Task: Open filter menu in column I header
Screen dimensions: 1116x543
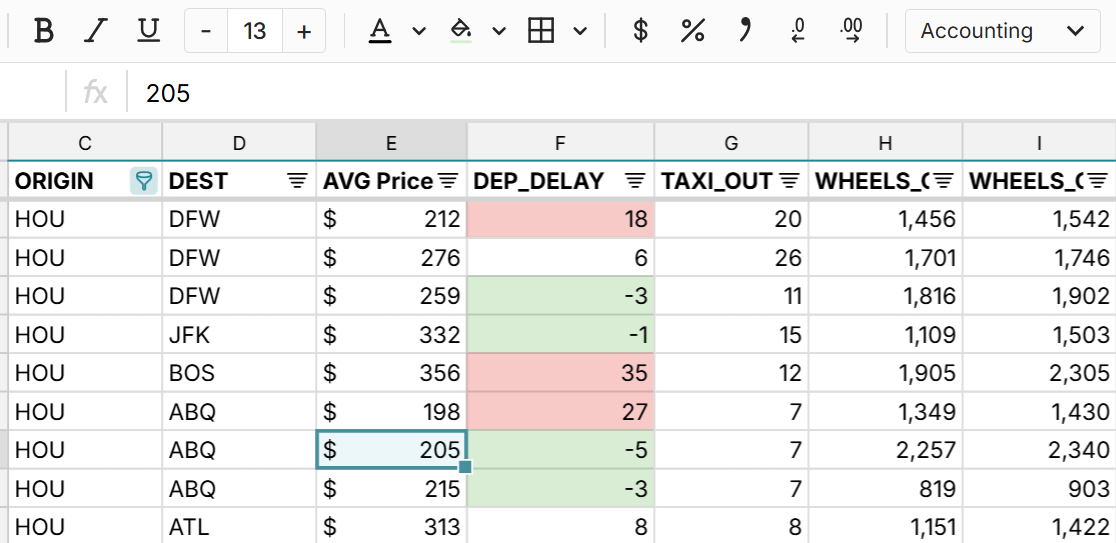Action: tap(1098, 181)
